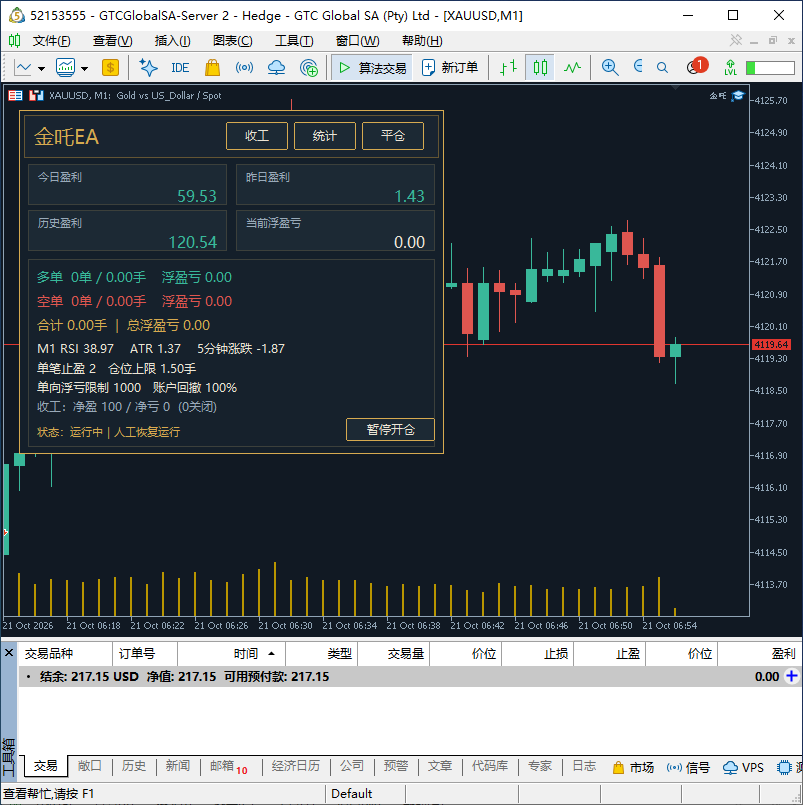Switch chart to bar chart view
The width and height of the screenshot is (803, 805).
[508, 68]
